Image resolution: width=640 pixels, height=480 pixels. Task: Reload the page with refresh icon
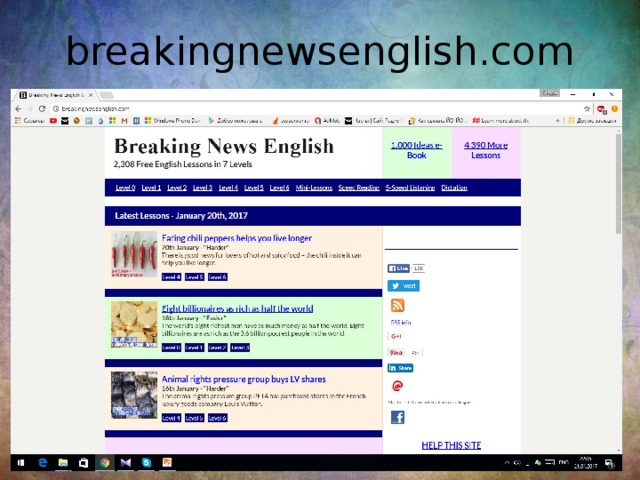click(42, 109)
